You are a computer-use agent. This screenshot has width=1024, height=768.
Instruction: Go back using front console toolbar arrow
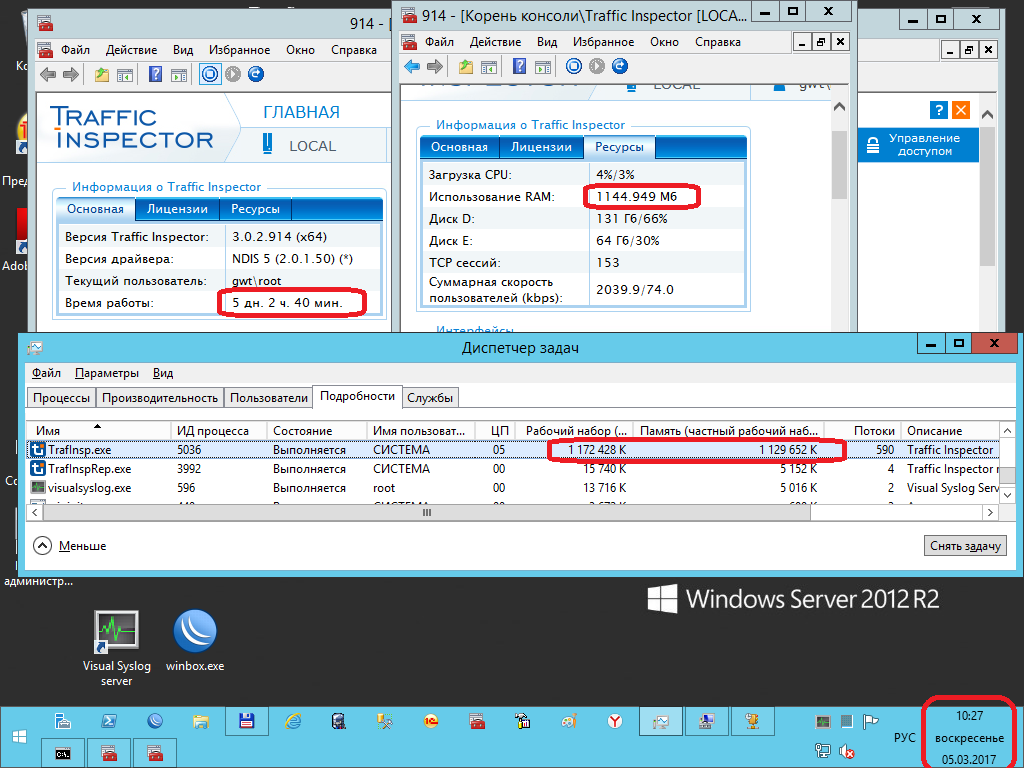(412, 66)
